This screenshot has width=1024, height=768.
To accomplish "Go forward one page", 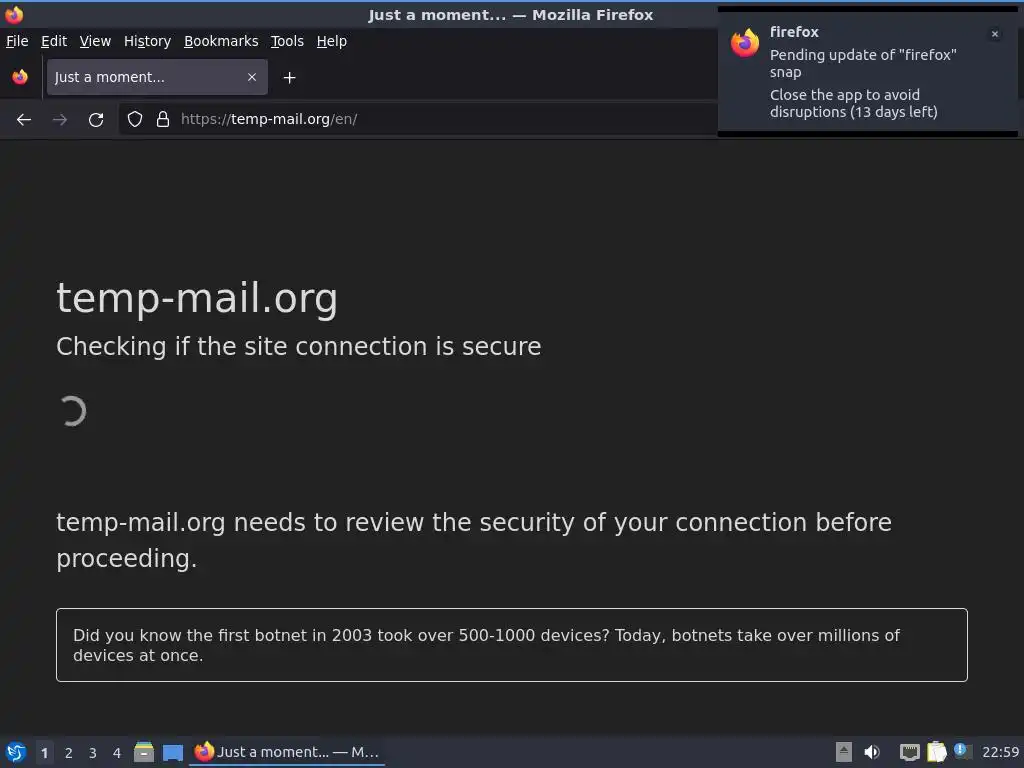I will click(60, 120).
